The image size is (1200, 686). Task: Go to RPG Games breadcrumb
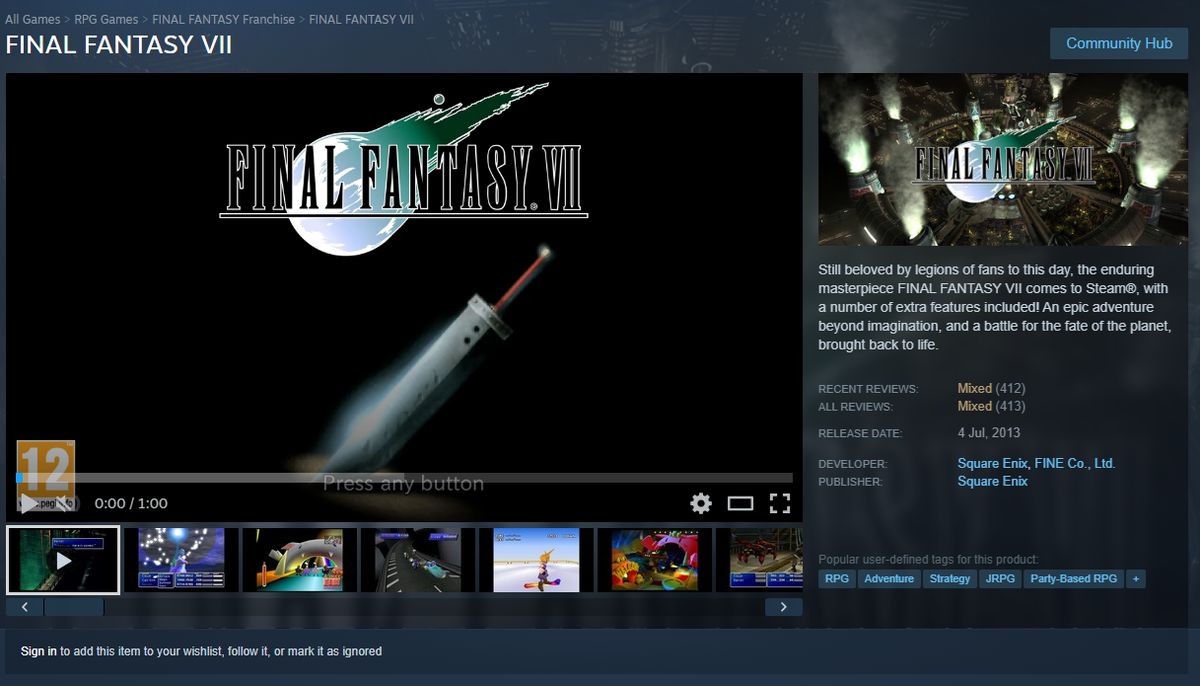click(x=106, y=19)
